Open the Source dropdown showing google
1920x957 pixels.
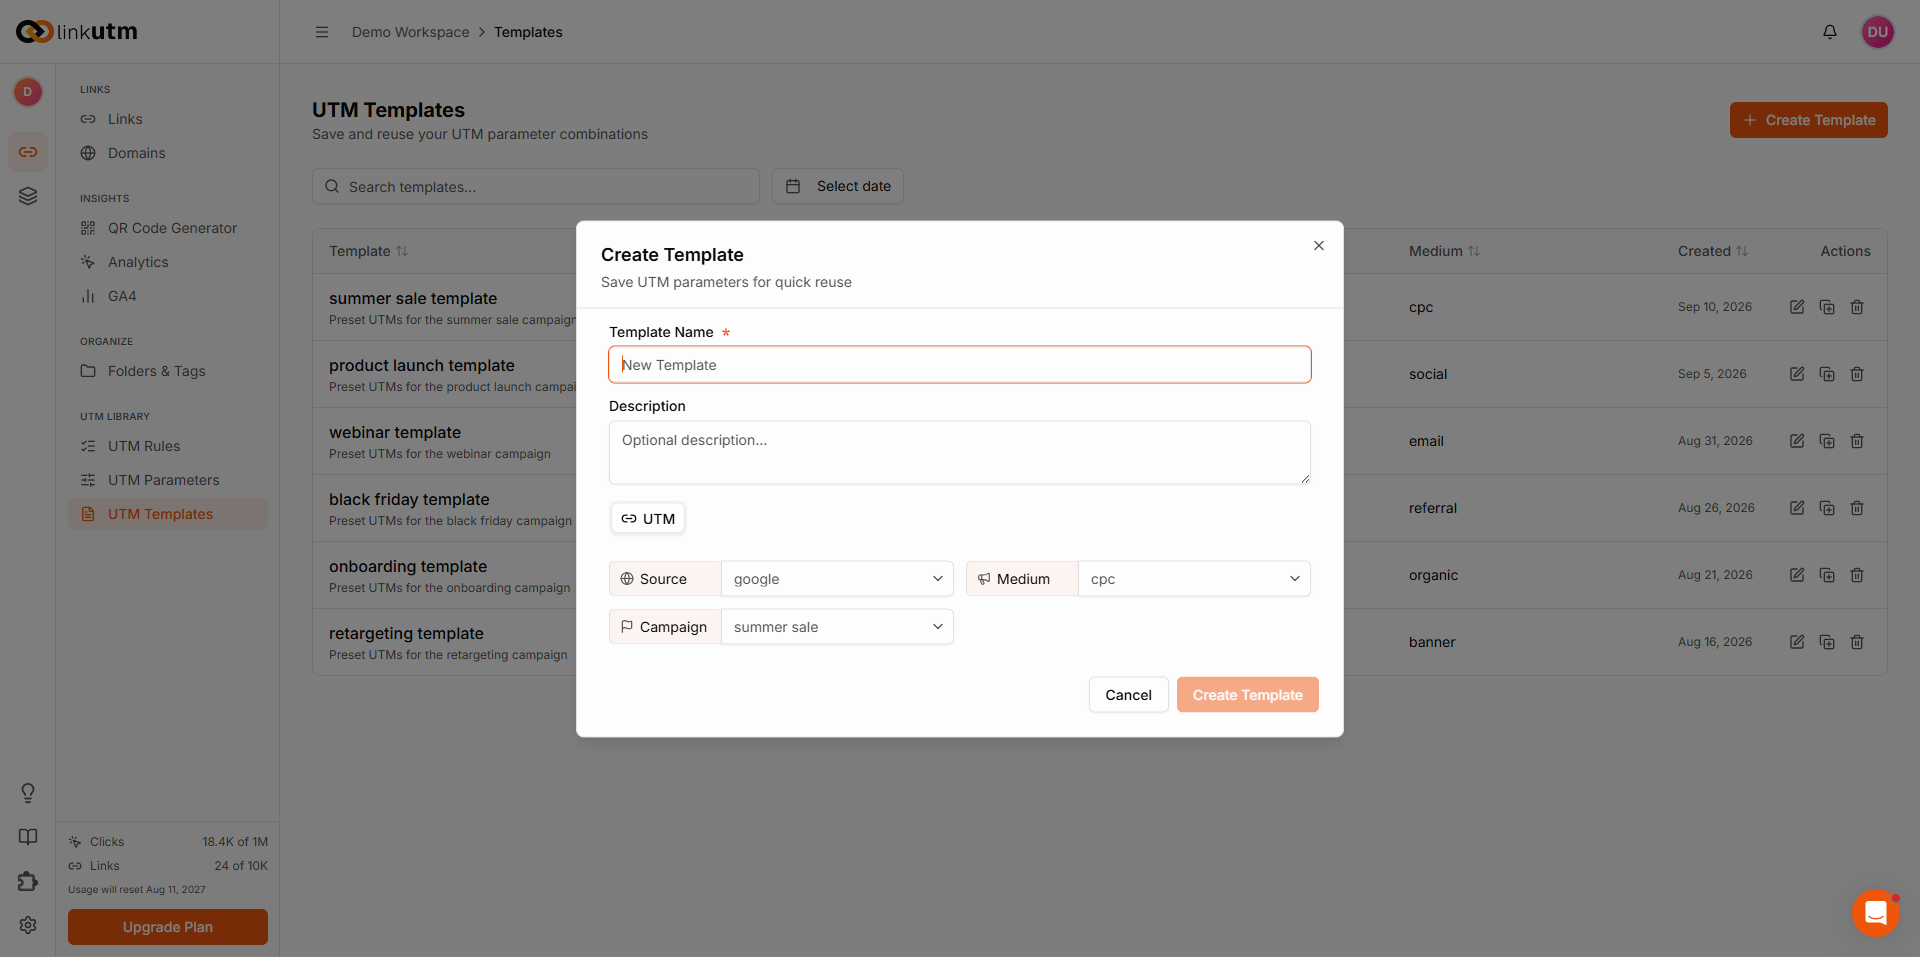[x=837, y=579]
